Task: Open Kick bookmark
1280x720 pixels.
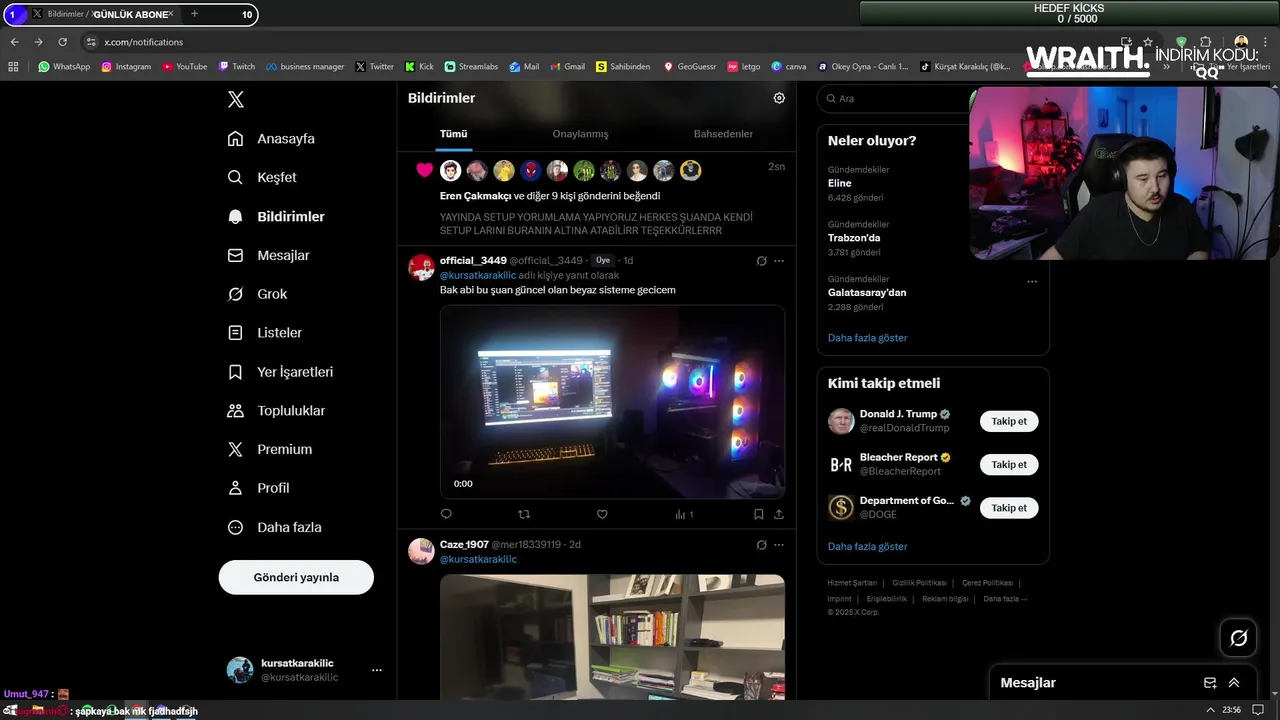Action: tap(419, 67)
